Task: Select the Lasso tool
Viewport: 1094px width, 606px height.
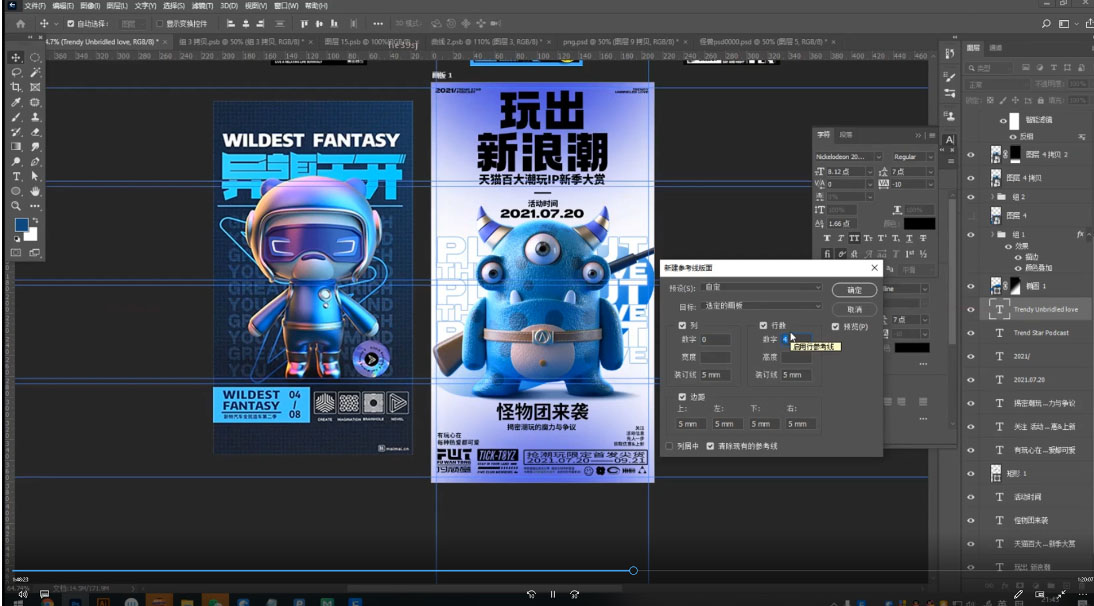Action: click(x=15, y=73)
